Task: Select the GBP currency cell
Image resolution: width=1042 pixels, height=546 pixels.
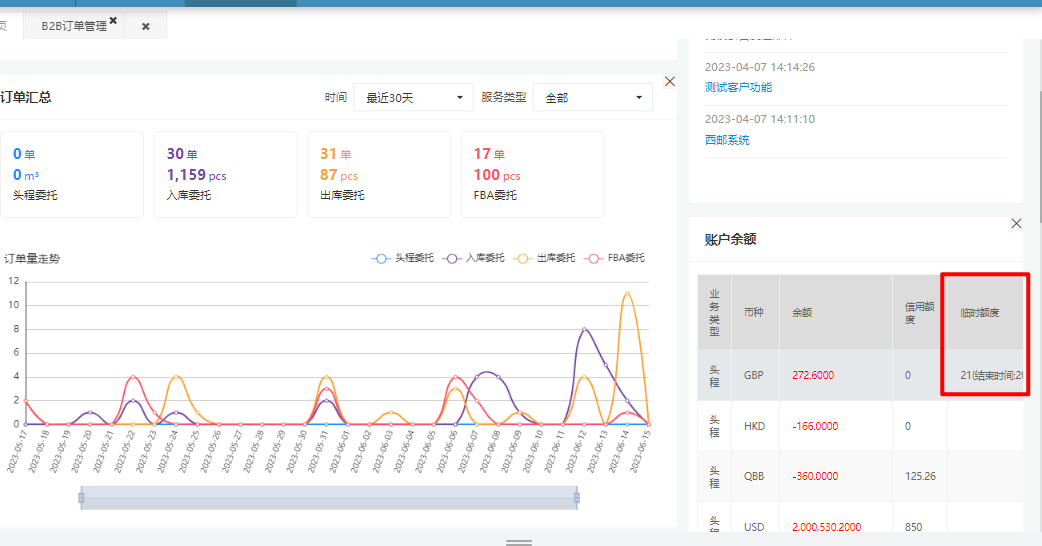Action: click(754, 375)
